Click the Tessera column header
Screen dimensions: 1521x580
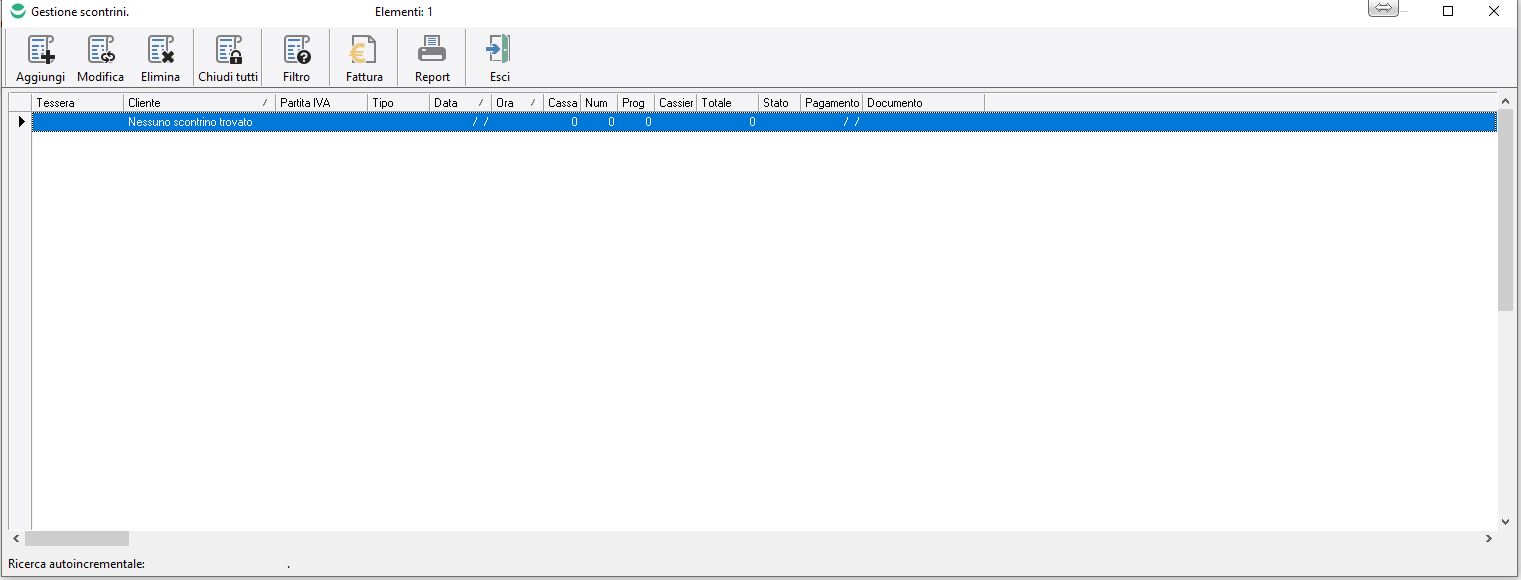click(x=77, y=103)
